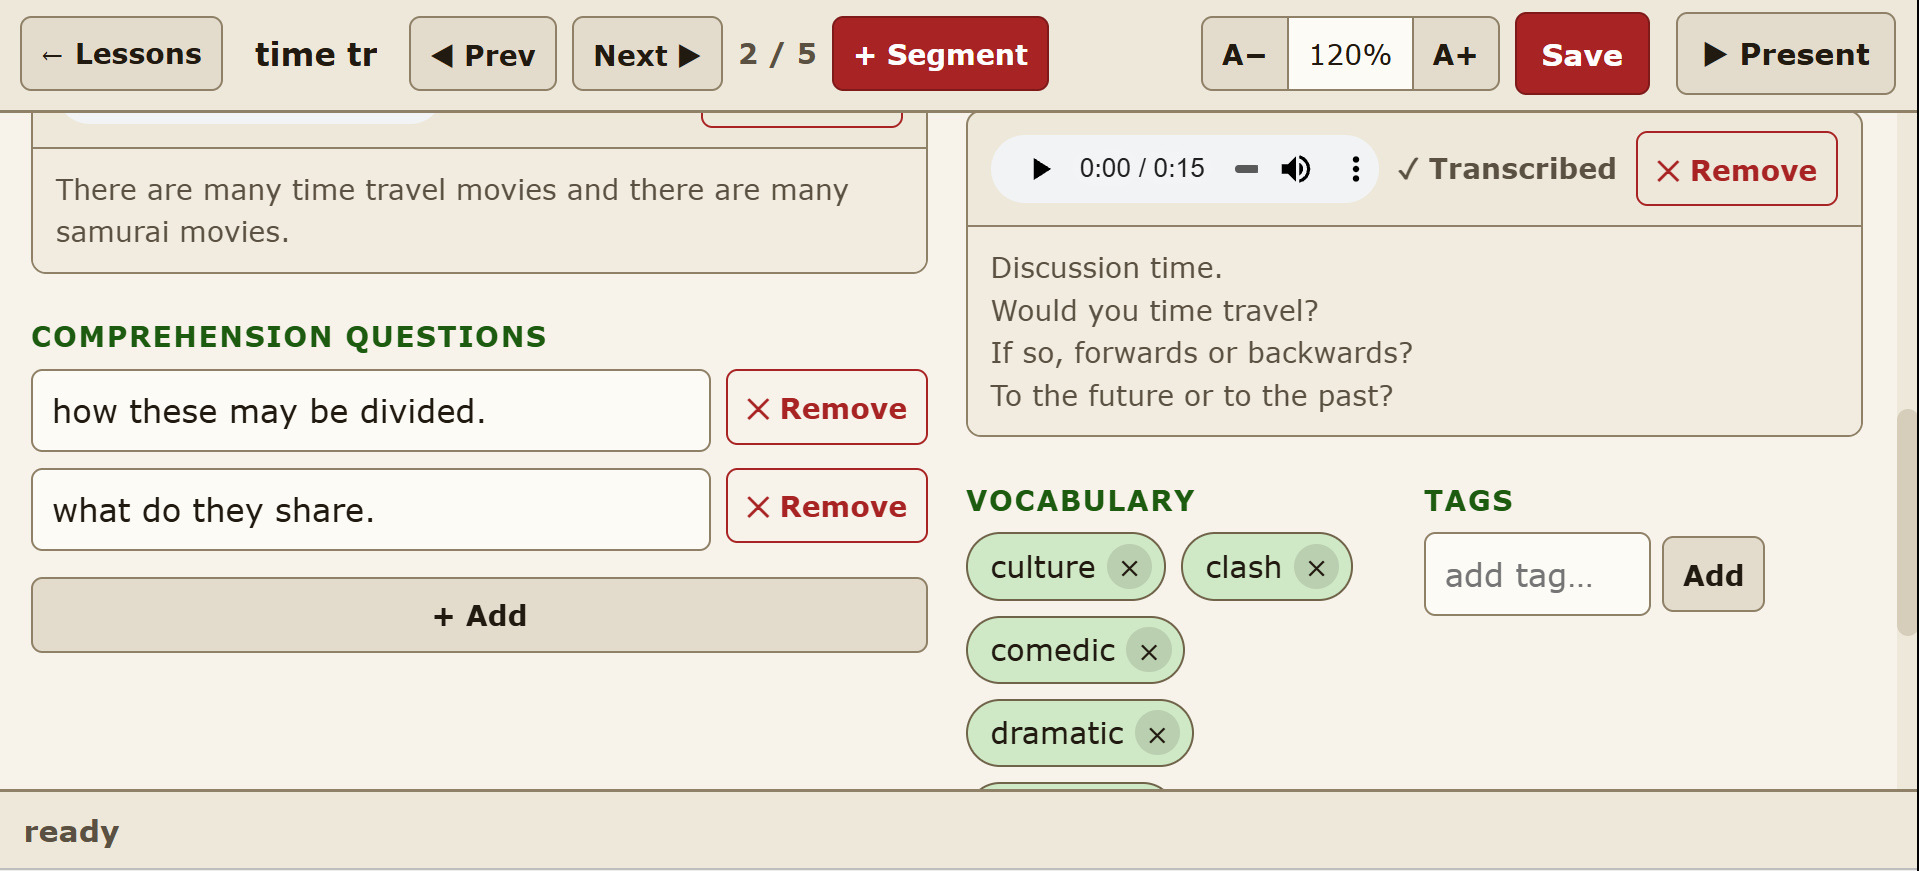Remove the transcribed audio recording

tap(1737, 169)
